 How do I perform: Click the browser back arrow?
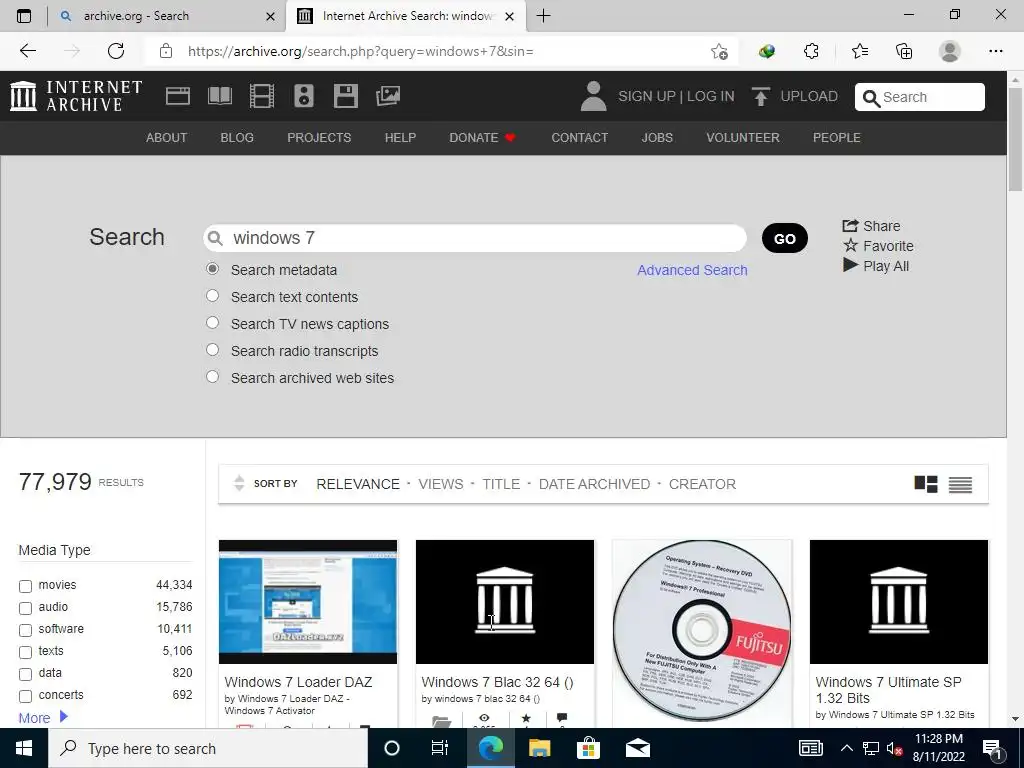point(27,51)
